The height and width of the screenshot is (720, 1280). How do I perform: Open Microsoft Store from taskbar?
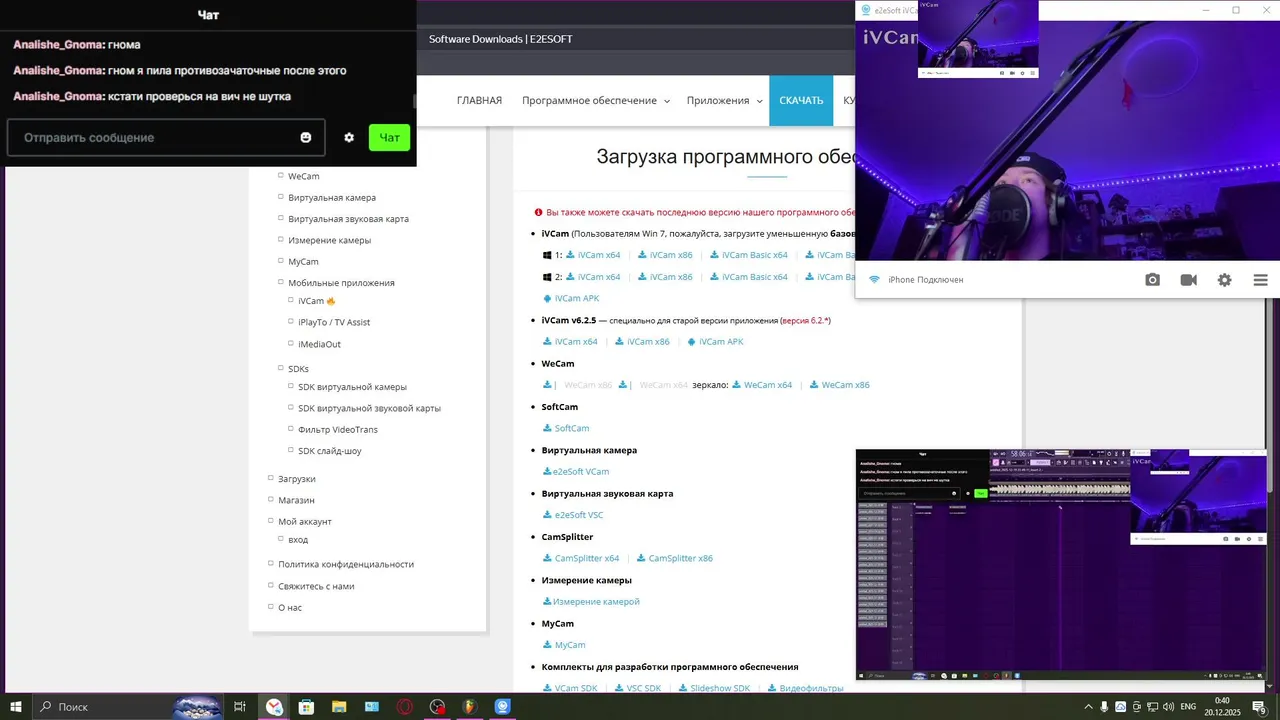(x=307, y=707)
